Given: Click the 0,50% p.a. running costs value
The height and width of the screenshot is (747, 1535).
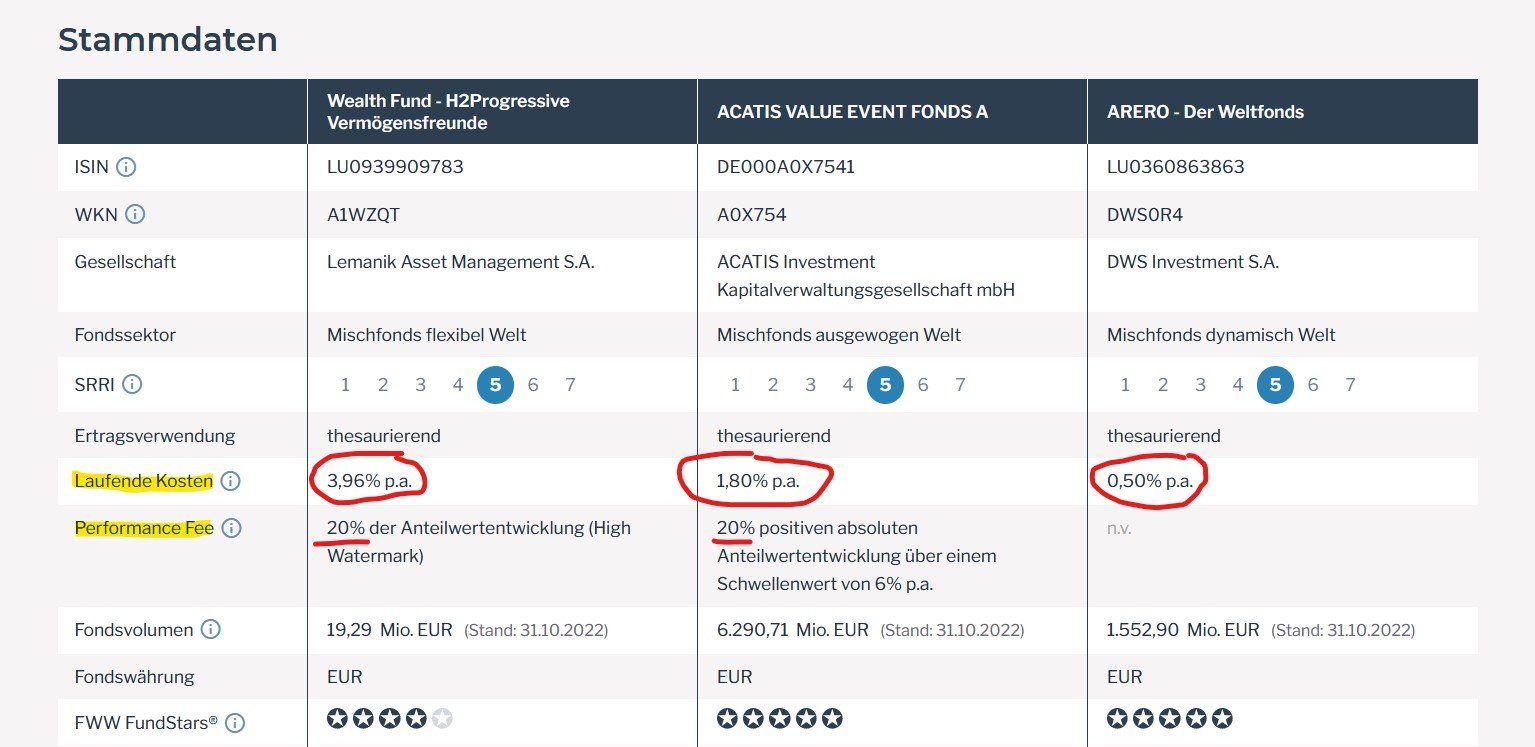Looking at the screenshot, I should tap(1149, 481).
